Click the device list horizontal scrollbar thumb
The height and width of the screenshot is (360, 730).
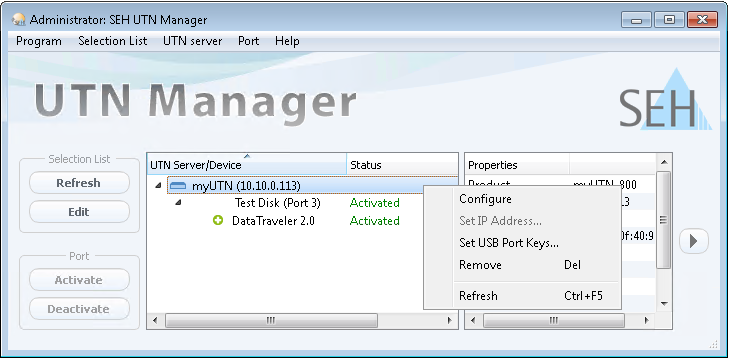[x=271, y=320]
